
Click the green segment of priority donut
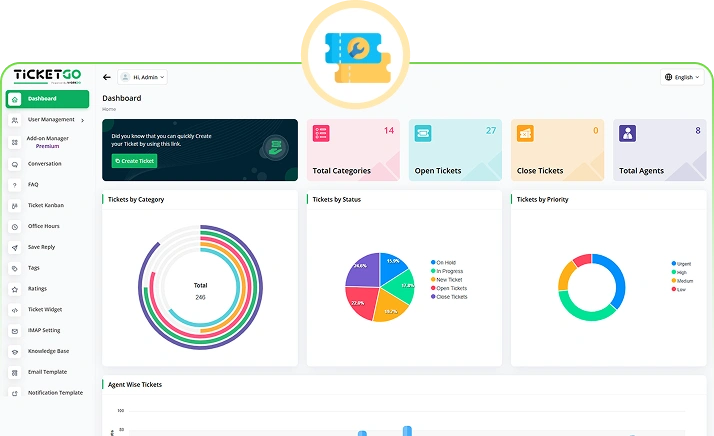[585, 314]
